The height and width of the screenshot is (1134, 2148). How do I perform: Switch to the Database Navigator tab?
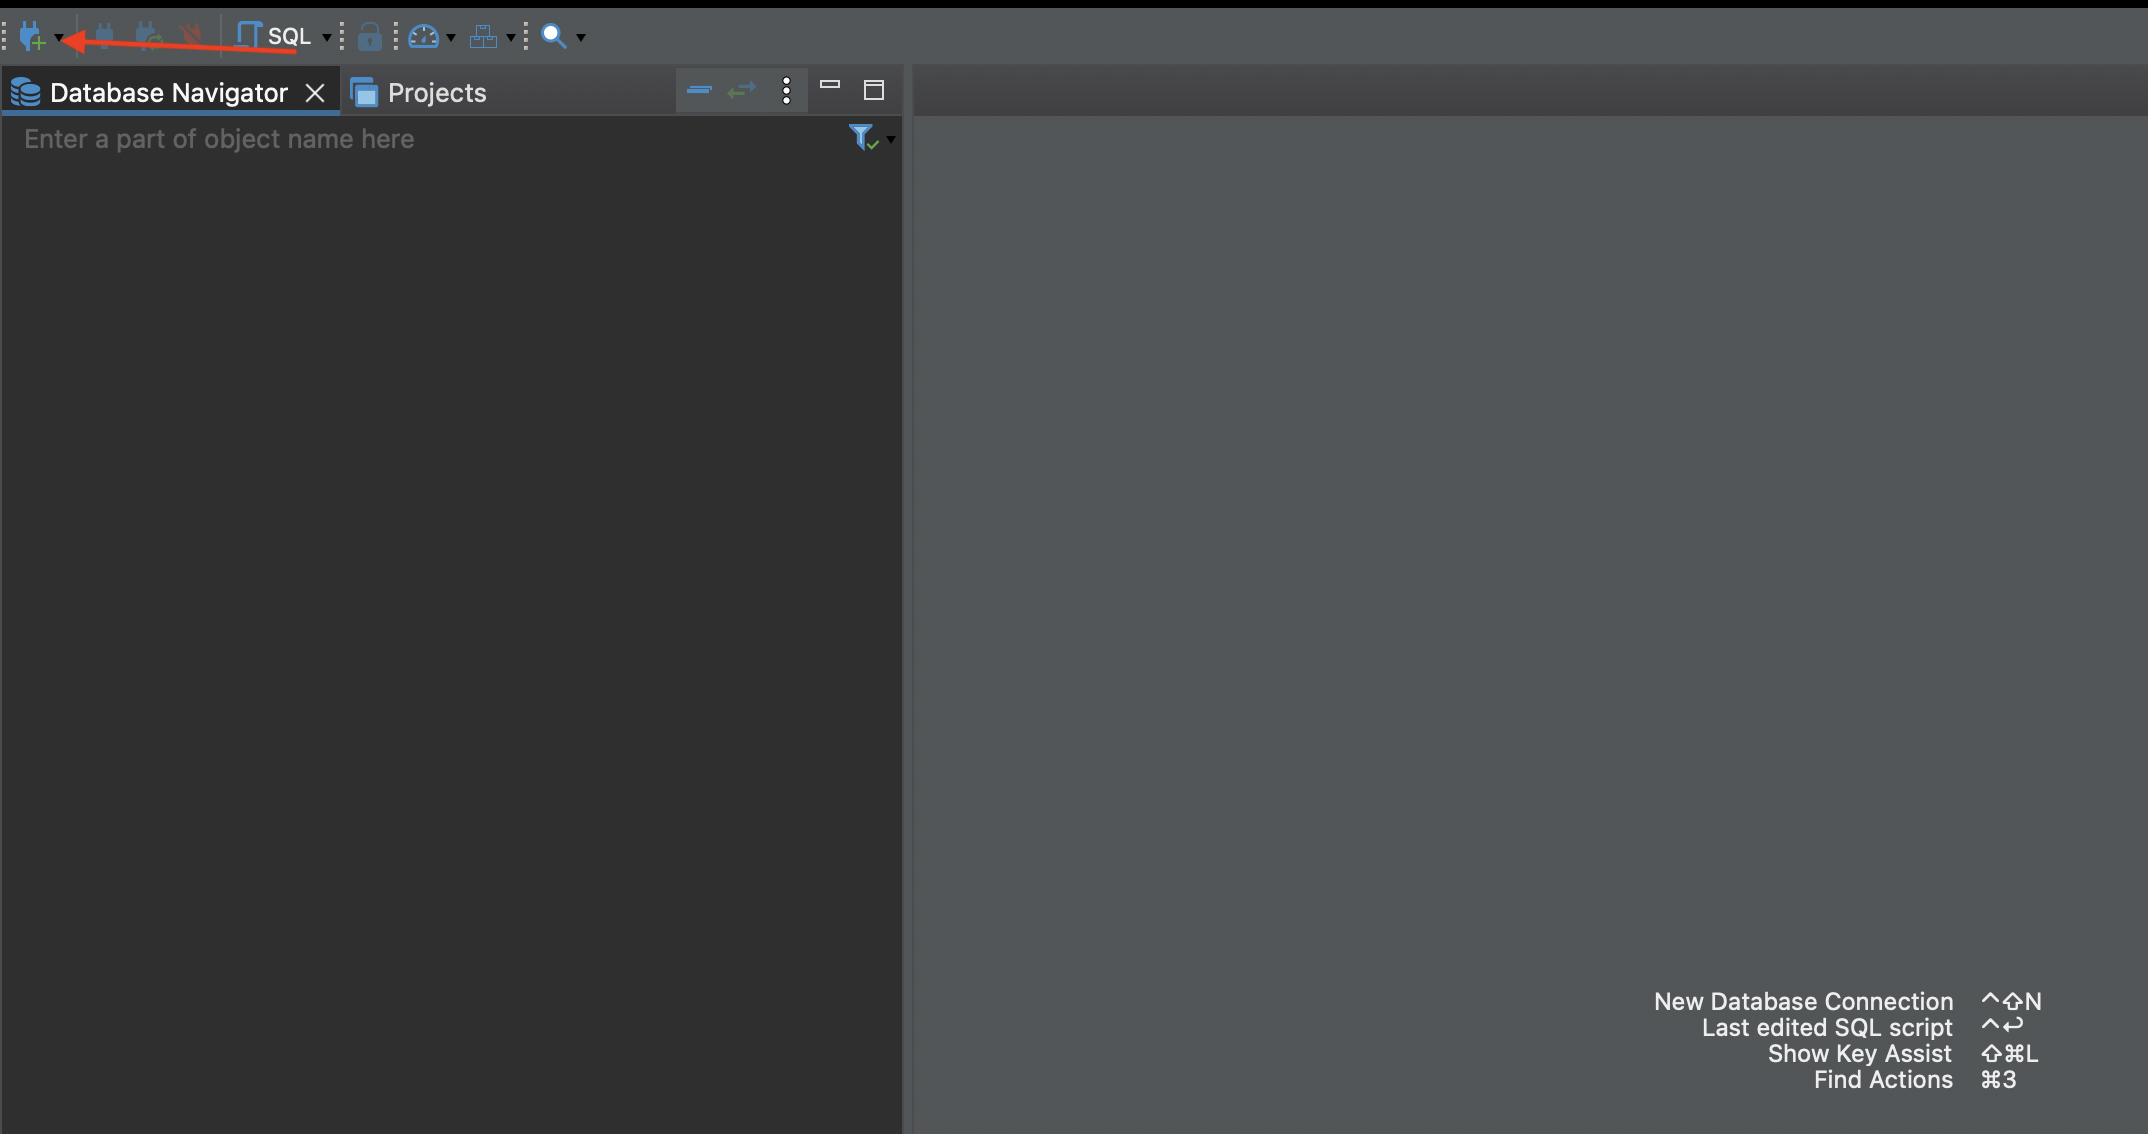point(166,92)
